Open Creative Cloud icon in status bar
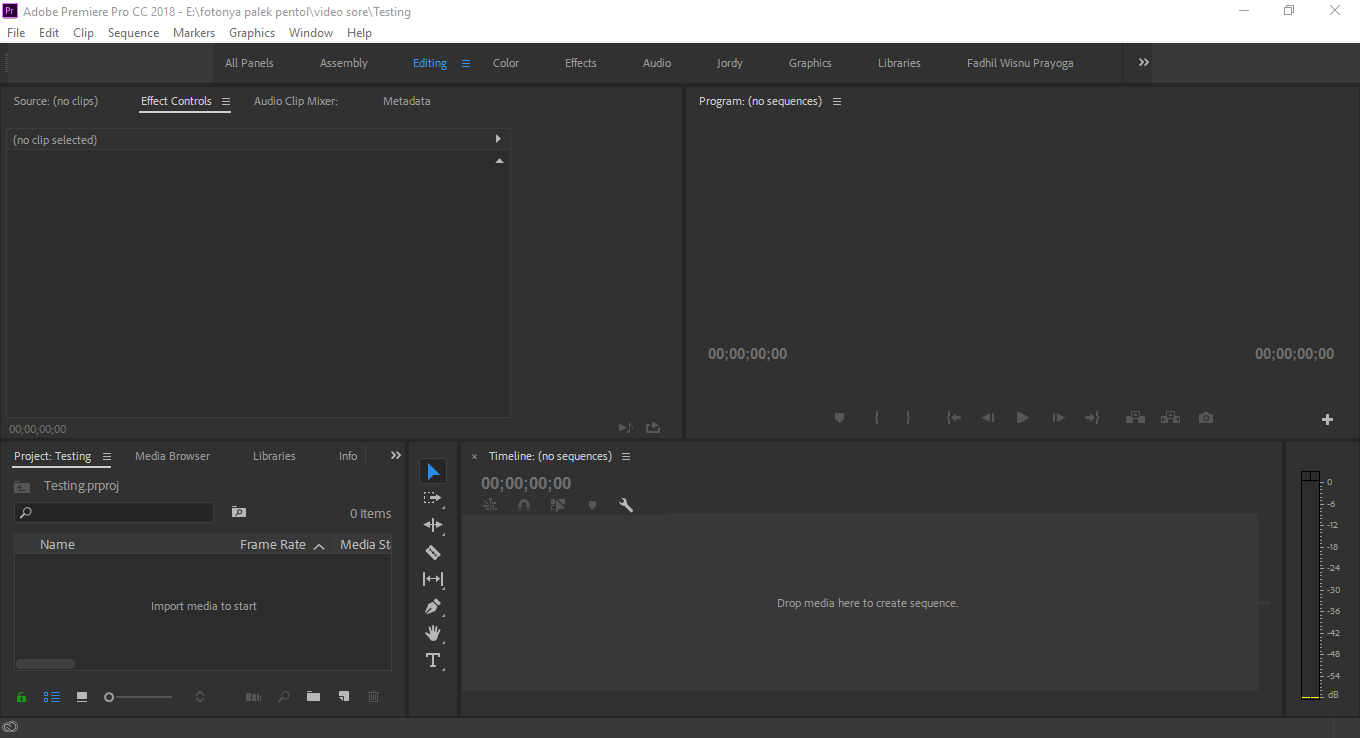 [x=10, y=728]
